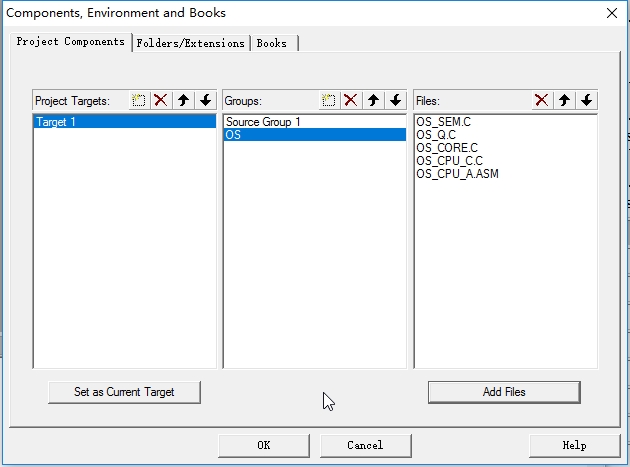Delete selected group using Groups X icon

[350, 100]
